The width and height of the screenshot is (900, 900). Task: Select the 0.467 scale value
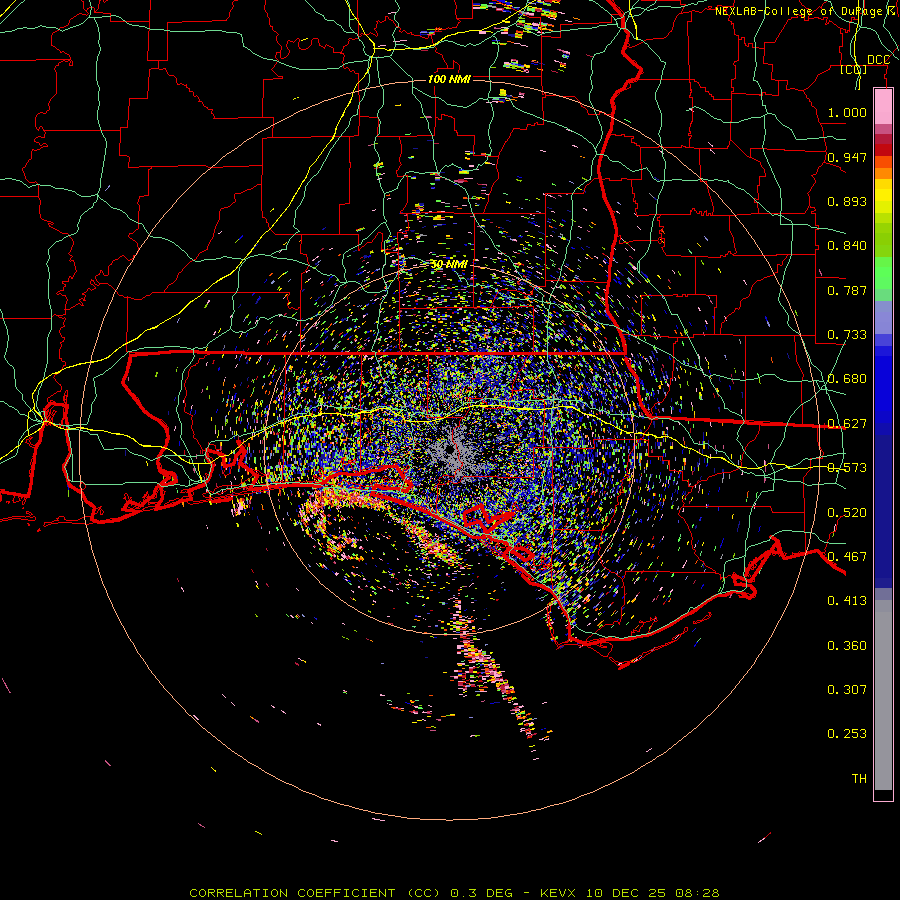point(847,557)
